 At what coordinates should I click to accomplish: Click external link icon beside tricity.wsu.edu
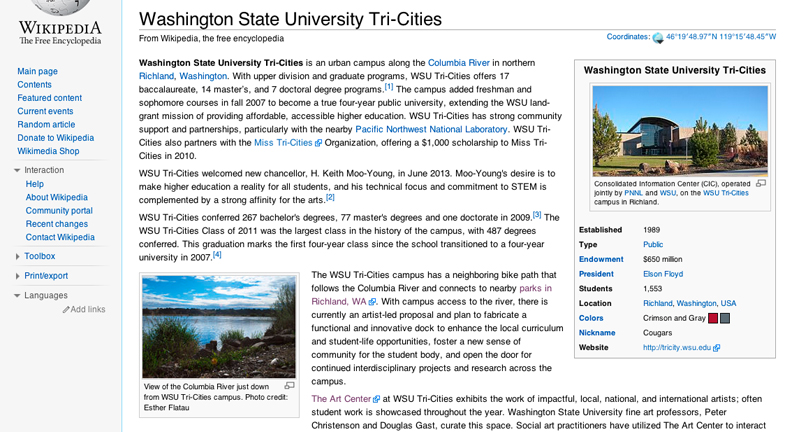(716, 348)
